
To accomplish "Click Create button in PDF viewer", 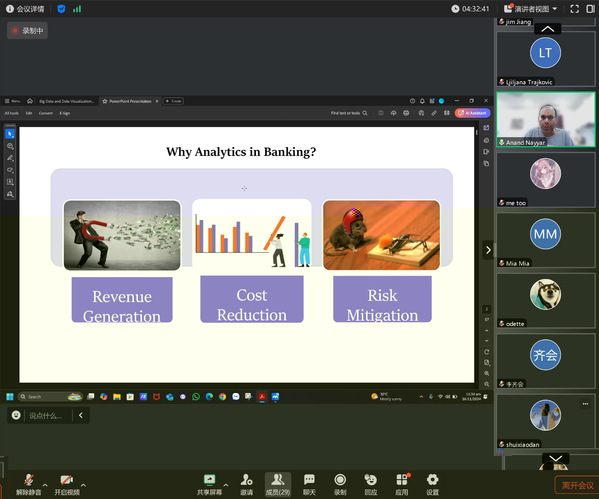I will (x=173, y=101).
